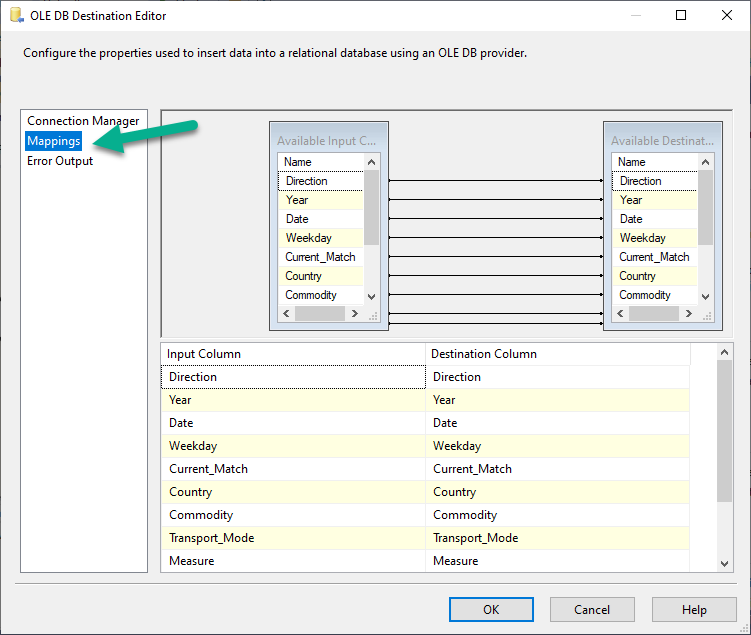Click Date cell under Destination Column
This screenshot has height=635, width=751.
(558, 423)
